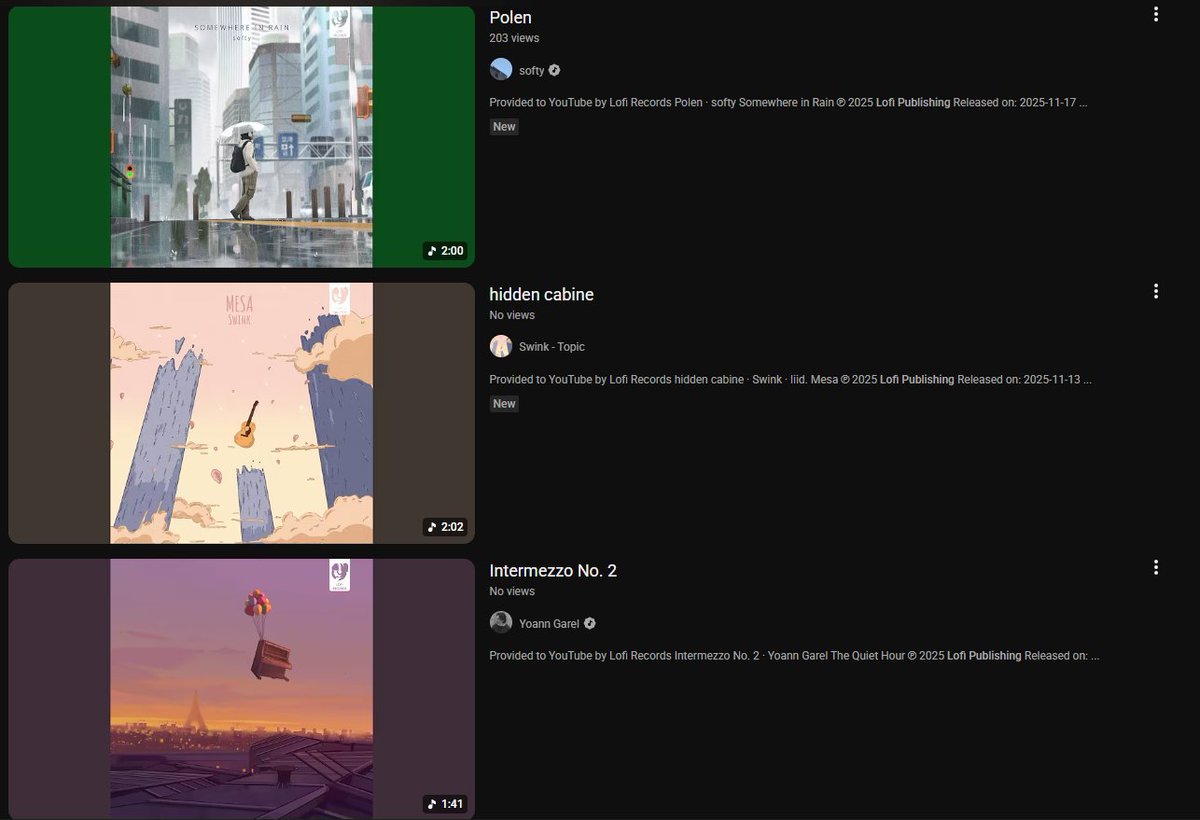The image size is (1200, 820).
Task: Click 'No views' under Intermezzo No. 2
Action: 512,591
